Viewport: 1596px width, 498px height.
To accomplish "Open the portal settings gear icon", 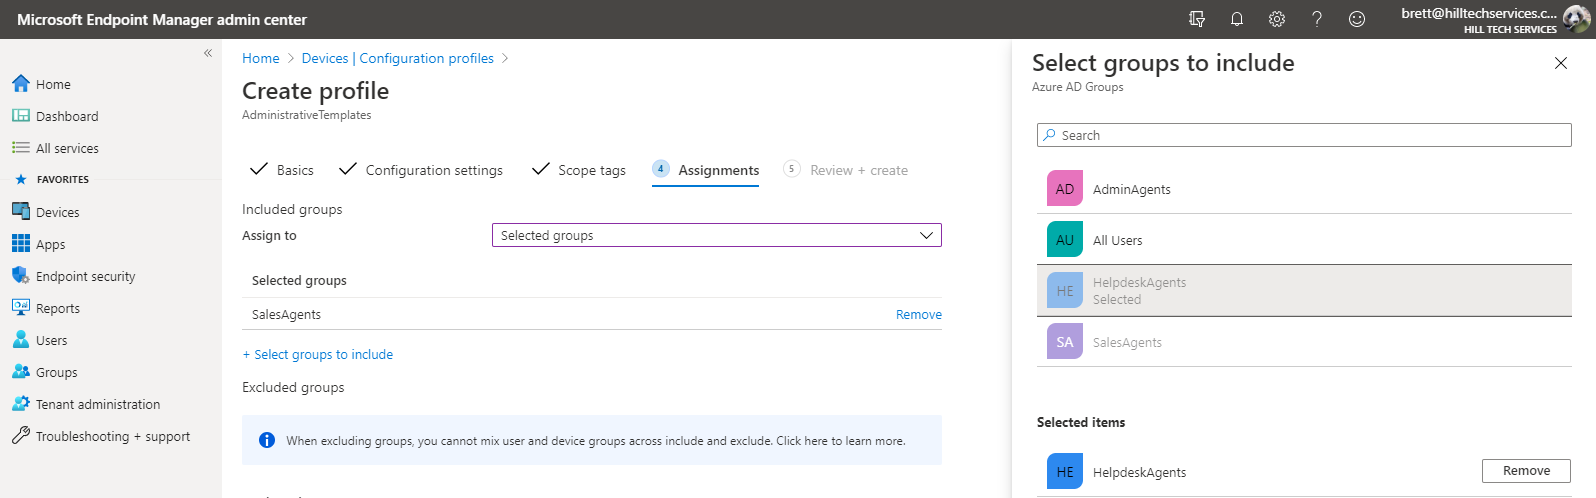I will point(1277,19).
